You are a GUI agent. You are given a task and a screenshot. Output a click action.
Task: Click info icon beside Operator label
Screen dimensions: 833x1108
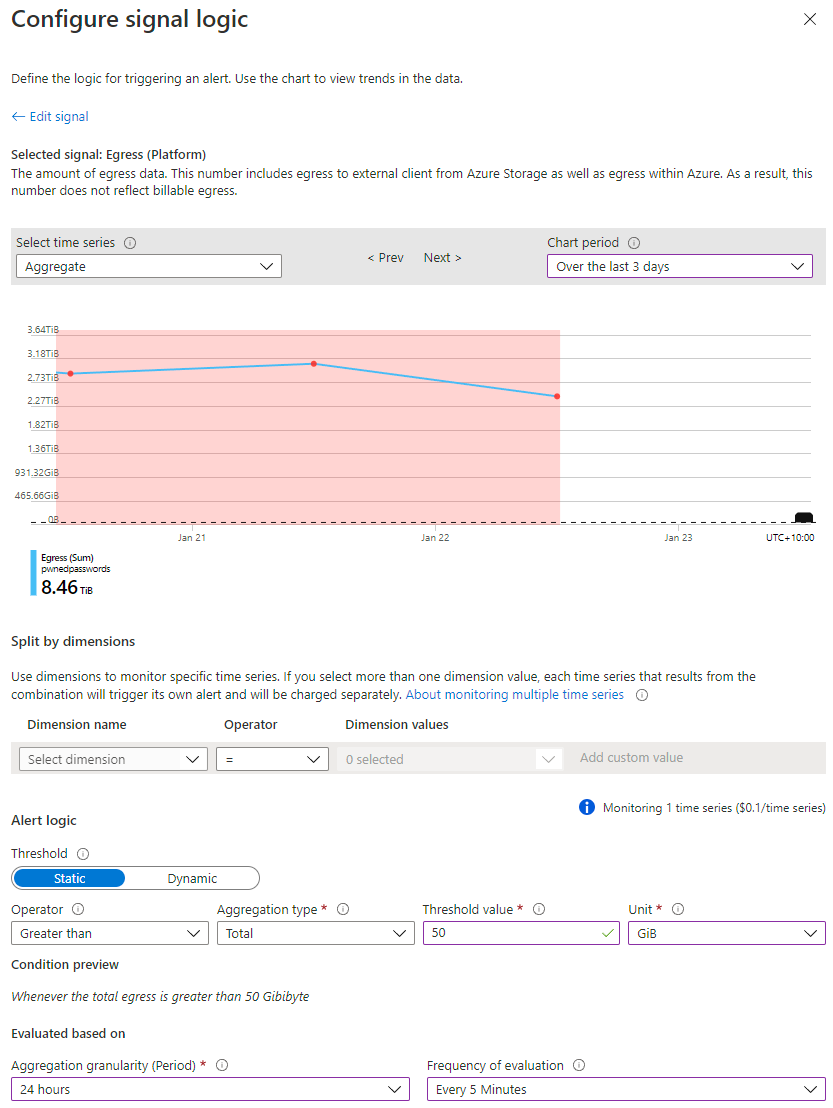tap(78, 909)
